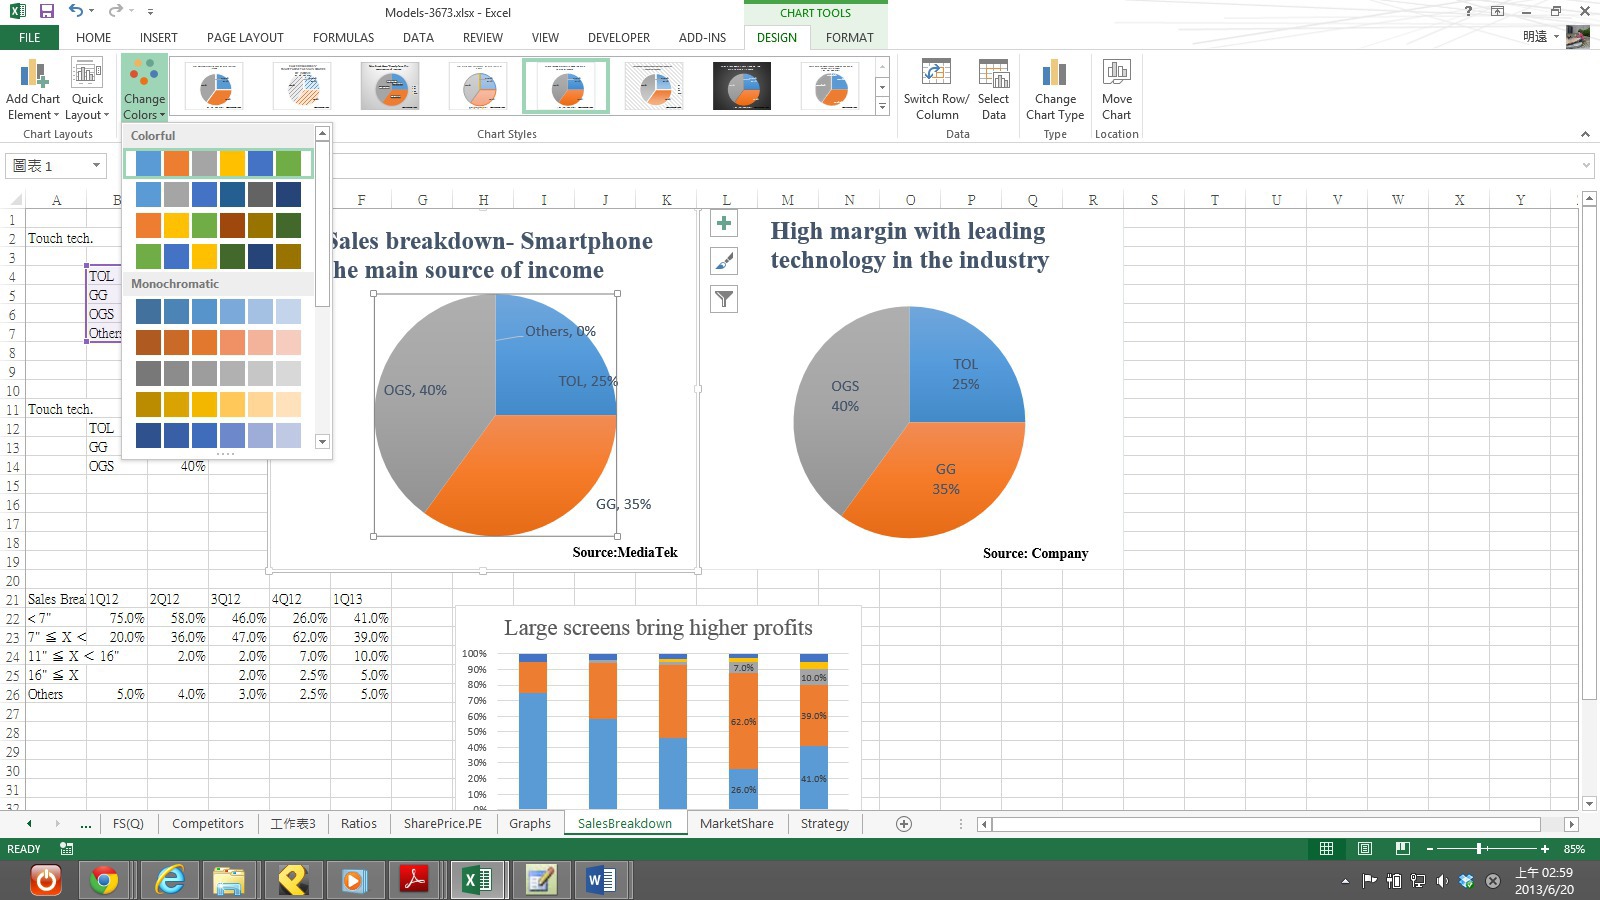Open the Quick Layout gallery

click(87, 74)
